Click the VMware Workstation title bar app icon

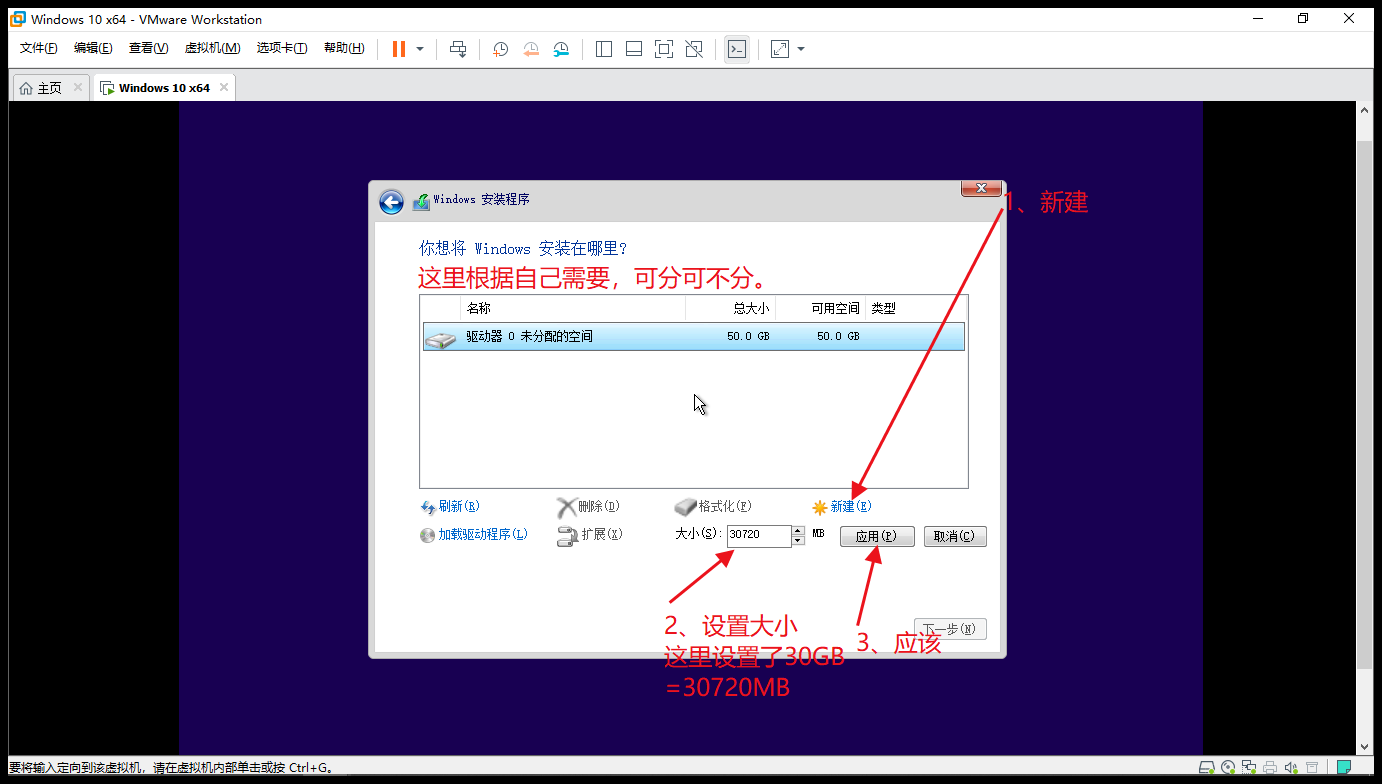pos(17,19)
